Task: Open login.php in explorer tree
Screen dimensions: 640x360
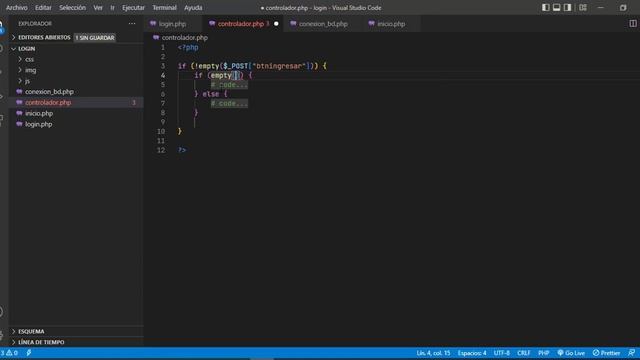Action: (x=39, y=124)
